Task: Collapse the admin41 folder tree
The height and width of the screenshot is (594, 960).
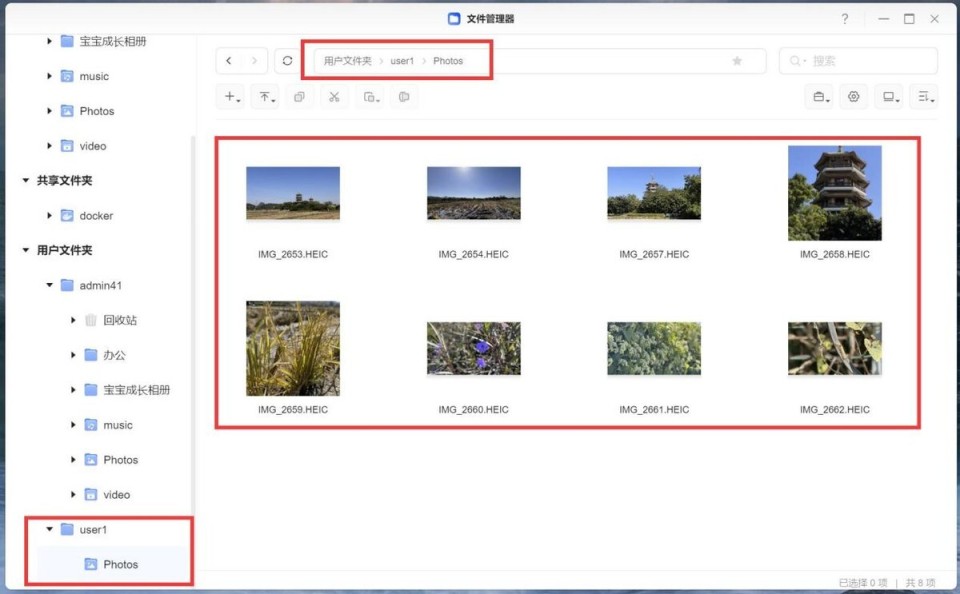Action: [x=50, y=285]
